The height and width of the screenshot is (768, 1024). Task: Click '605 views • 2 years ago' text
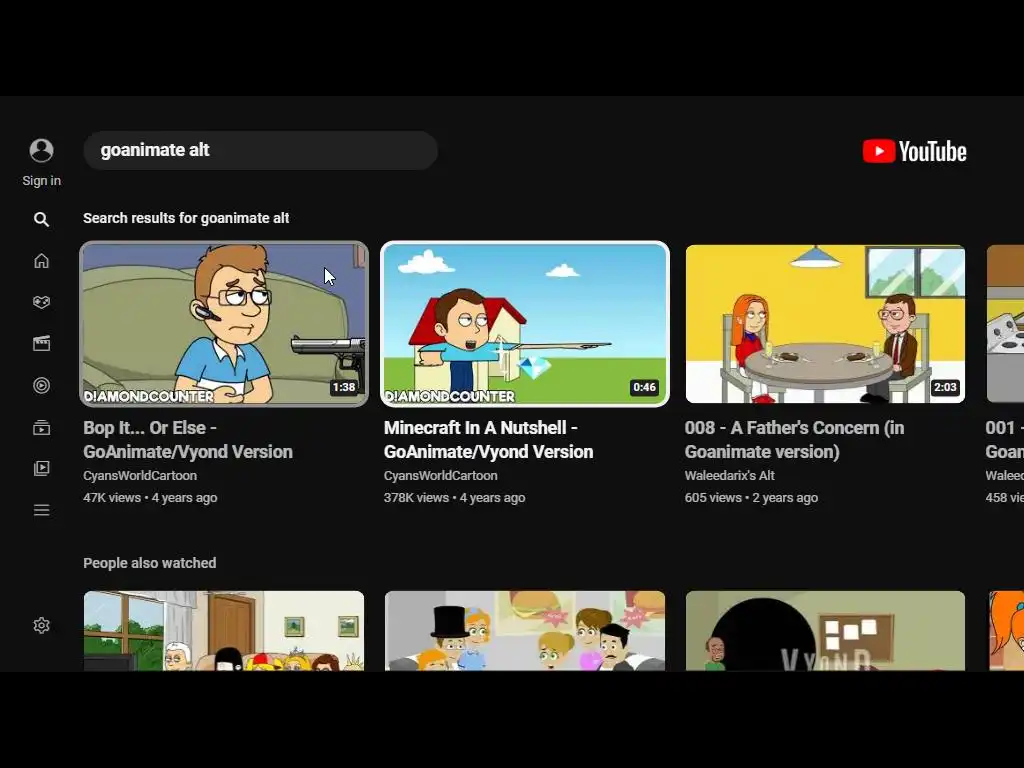click(x=751, y=498)
